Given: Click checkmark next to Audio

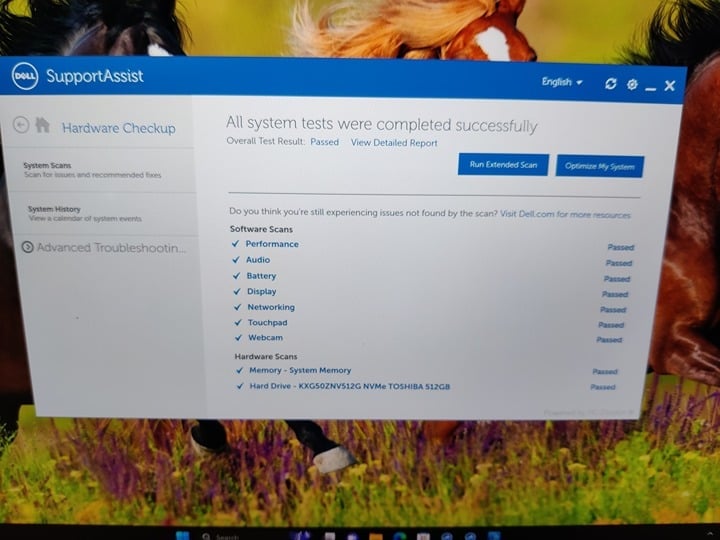Looking at the screenshot, I should (x=236, y=259).
